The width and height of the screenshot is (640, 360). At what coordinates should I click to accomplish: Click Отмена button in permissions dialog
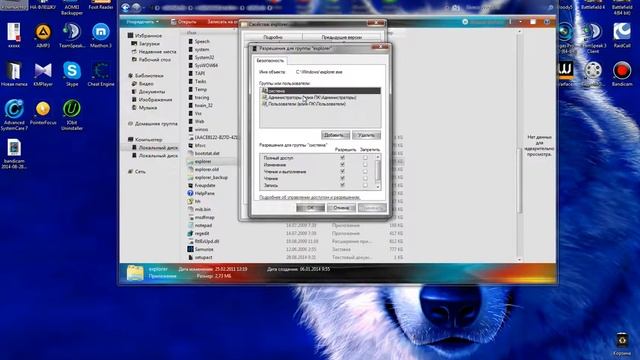pyautogui.click(x=341, y=208)
